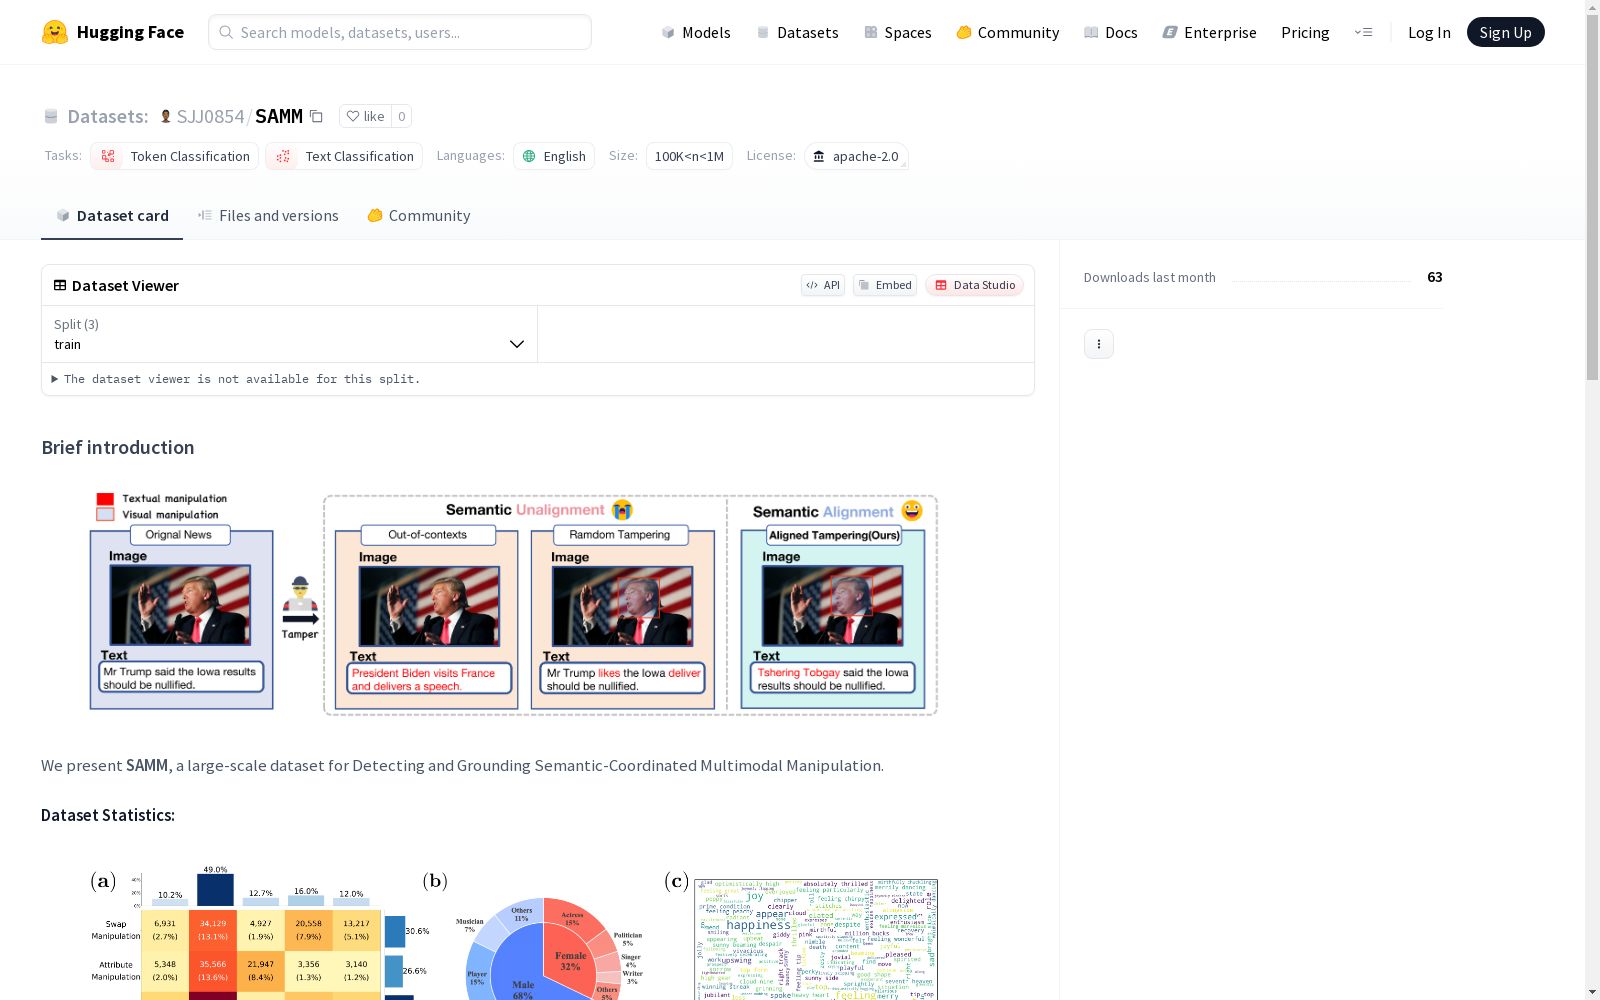The height and width of the screenshot is (1000, 1600).
Task: Copy dataset name with the copy icon
Action: coord(316,116)
